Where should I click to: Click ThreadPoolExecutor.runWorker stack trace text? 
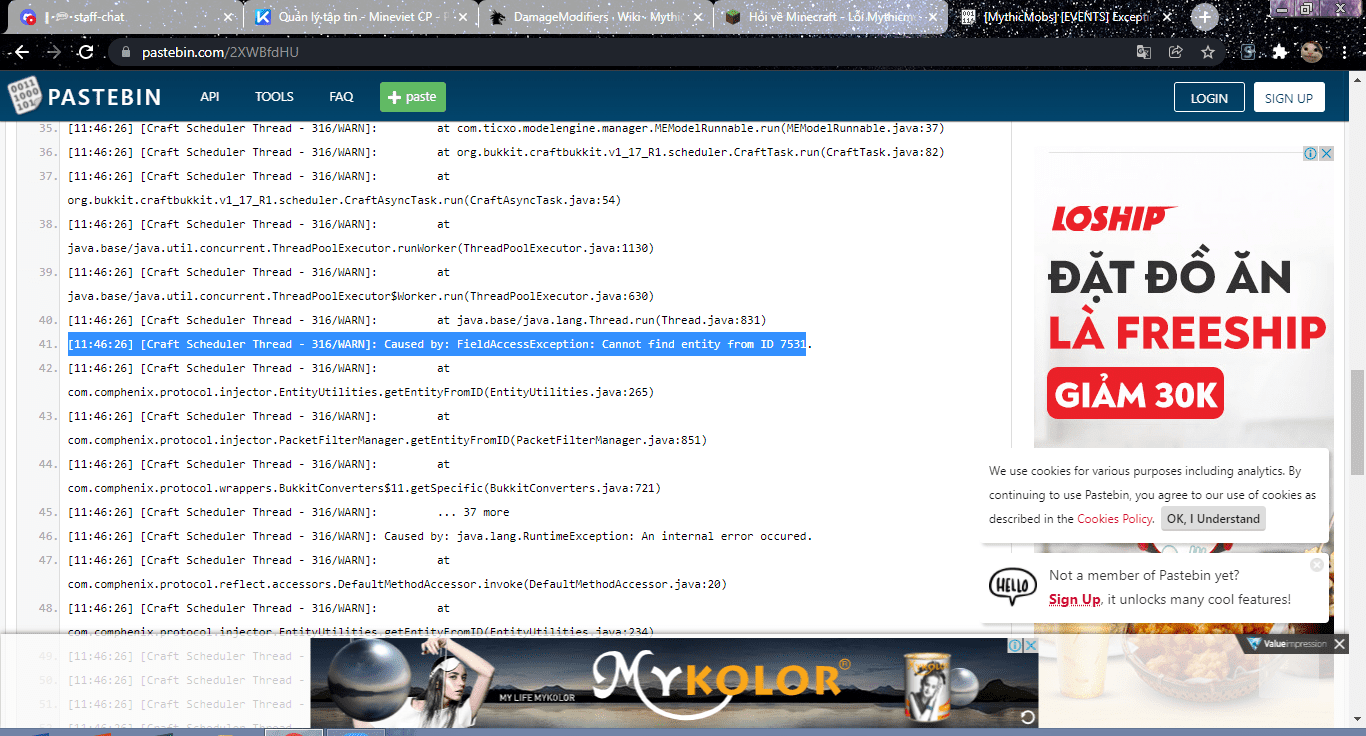[x=361, y=248]
